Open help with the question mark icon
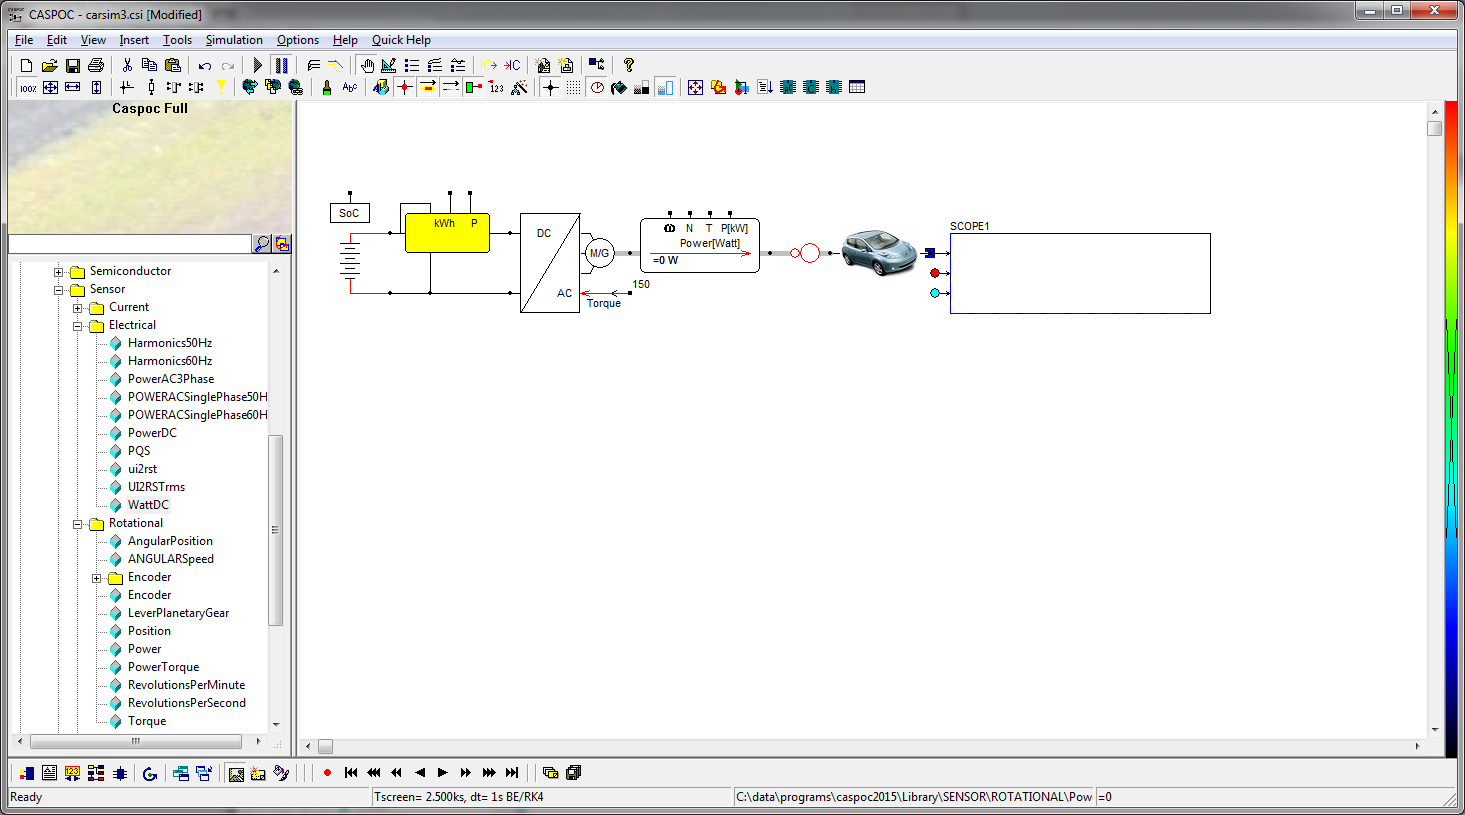 tap(629, 65)
